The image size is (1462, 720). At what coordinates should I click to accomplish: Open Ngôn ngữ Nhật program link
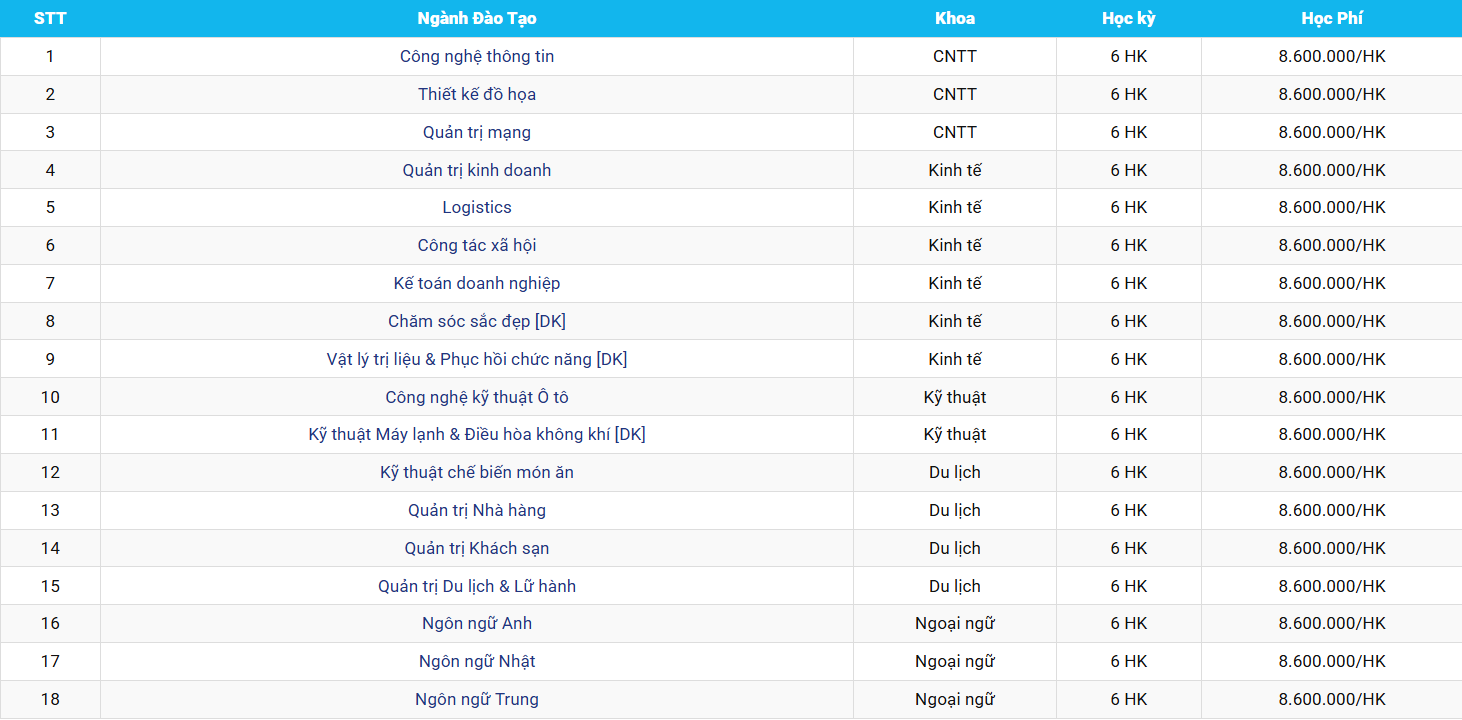(477, 662)
